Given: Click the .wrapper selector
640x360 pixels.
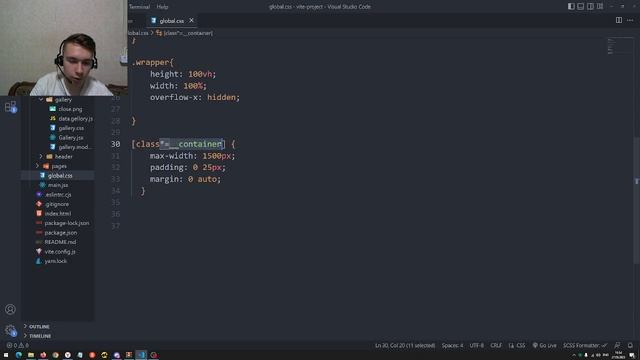Looking at the screenshot, I should tap(151, 62).
